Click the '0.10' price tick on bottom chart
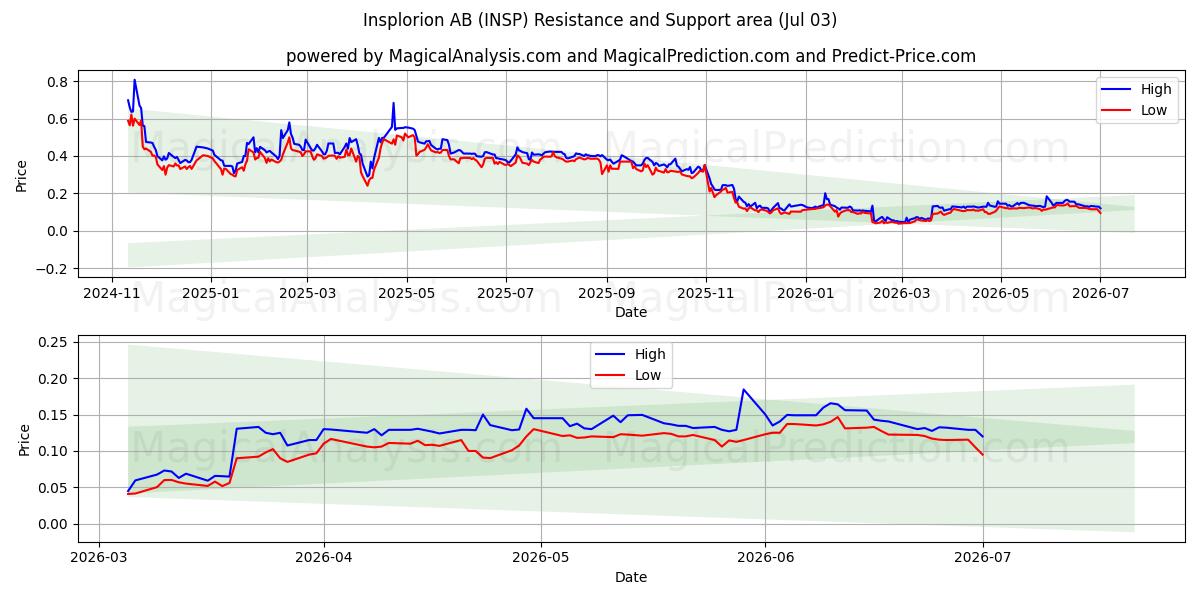This screenshot has width=1200, height=600. click(53, 452)
